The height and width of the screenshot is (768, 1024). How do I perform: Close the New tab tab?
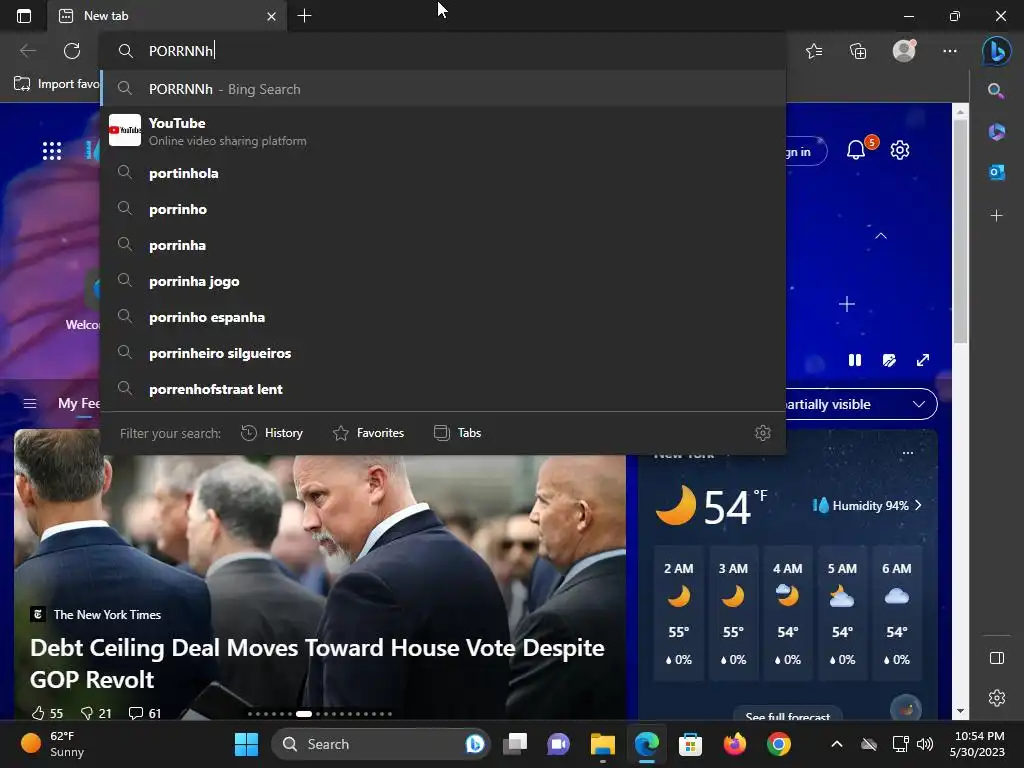click(x=272, y=16)
